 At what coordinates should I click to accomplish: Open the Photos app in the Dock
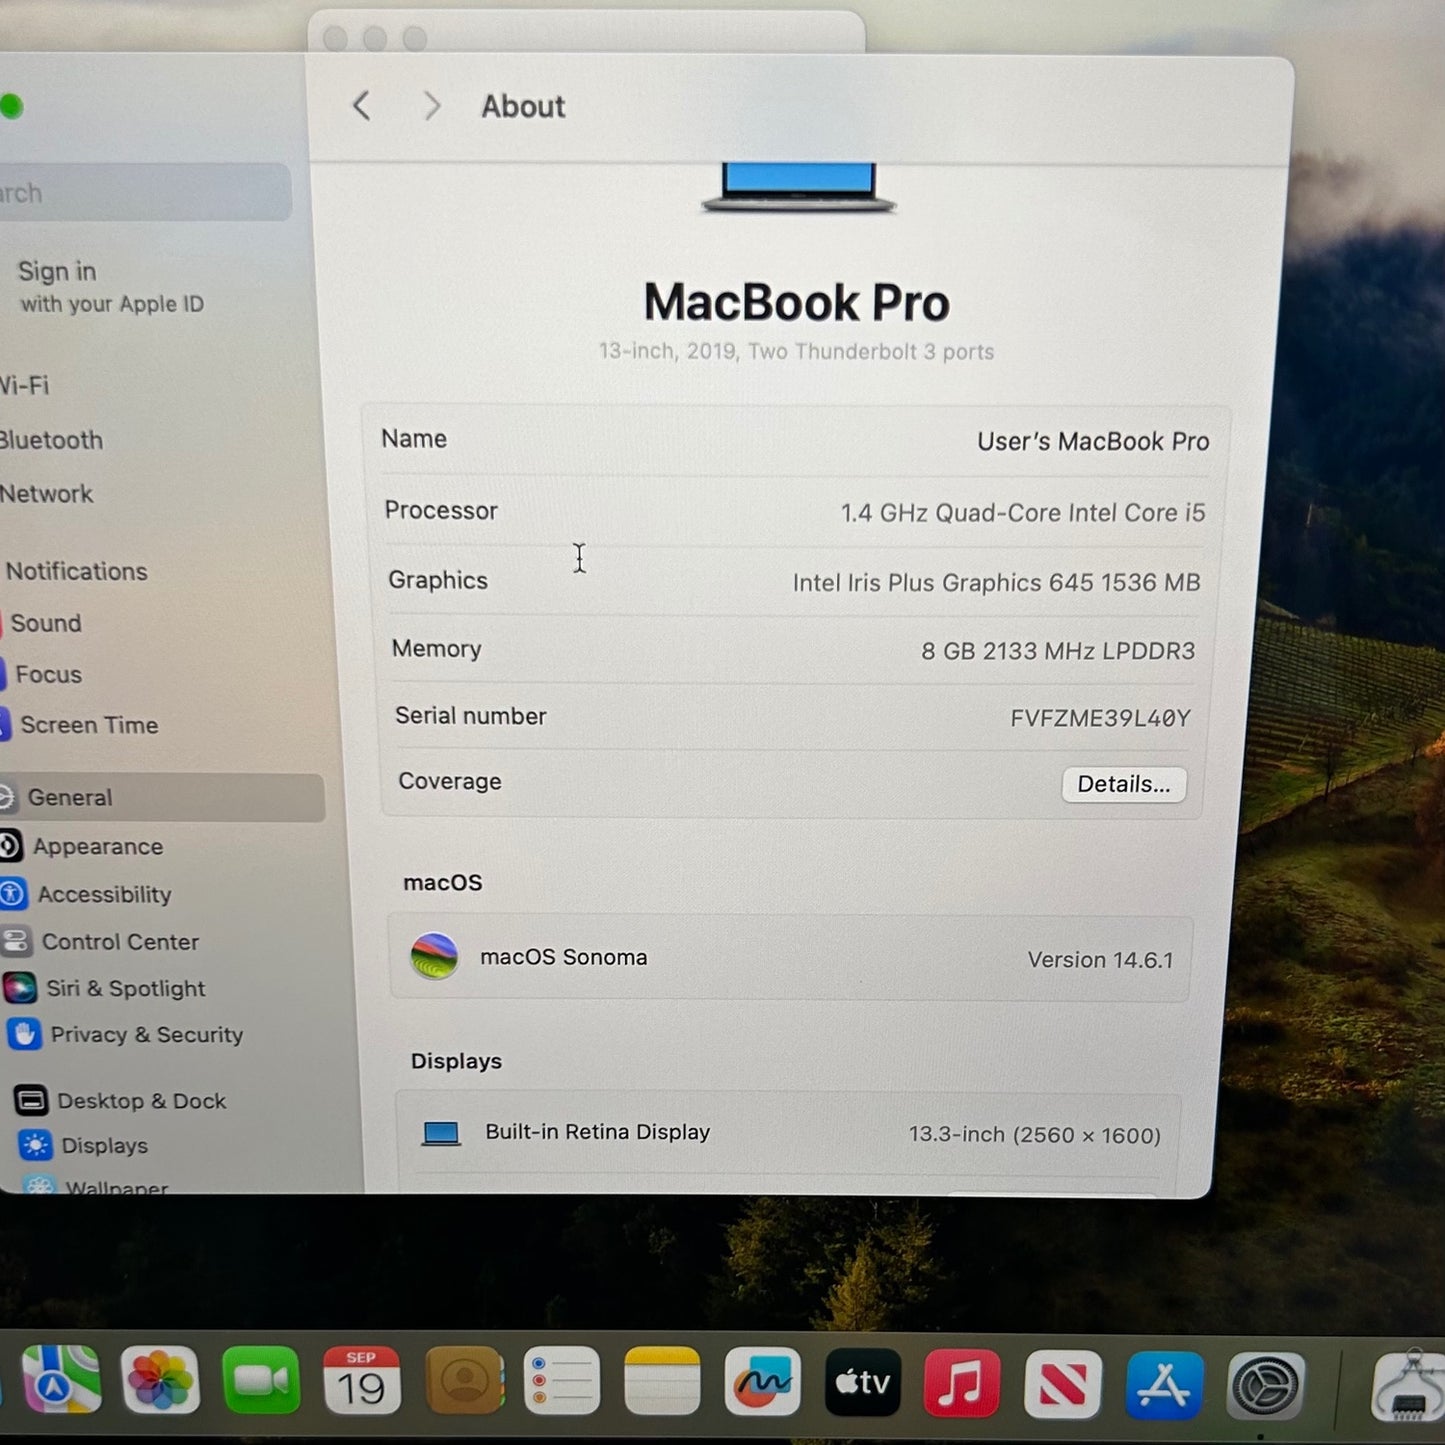160,1382
